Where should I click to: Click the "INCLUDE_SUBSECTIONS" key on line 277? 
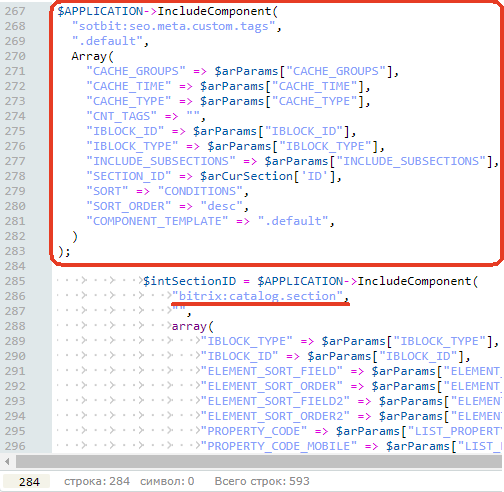click(x=161, y=161)
